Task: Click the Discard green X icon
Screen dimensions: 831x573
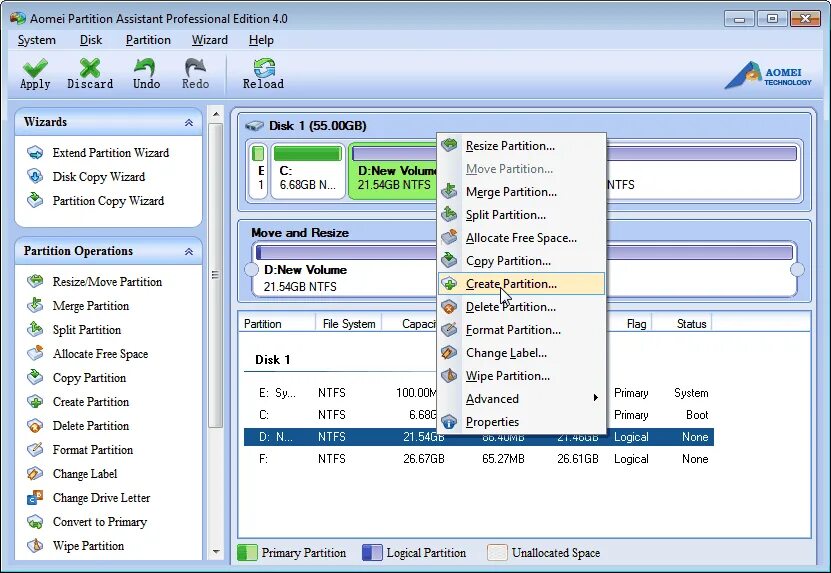Action: point(90,67)
